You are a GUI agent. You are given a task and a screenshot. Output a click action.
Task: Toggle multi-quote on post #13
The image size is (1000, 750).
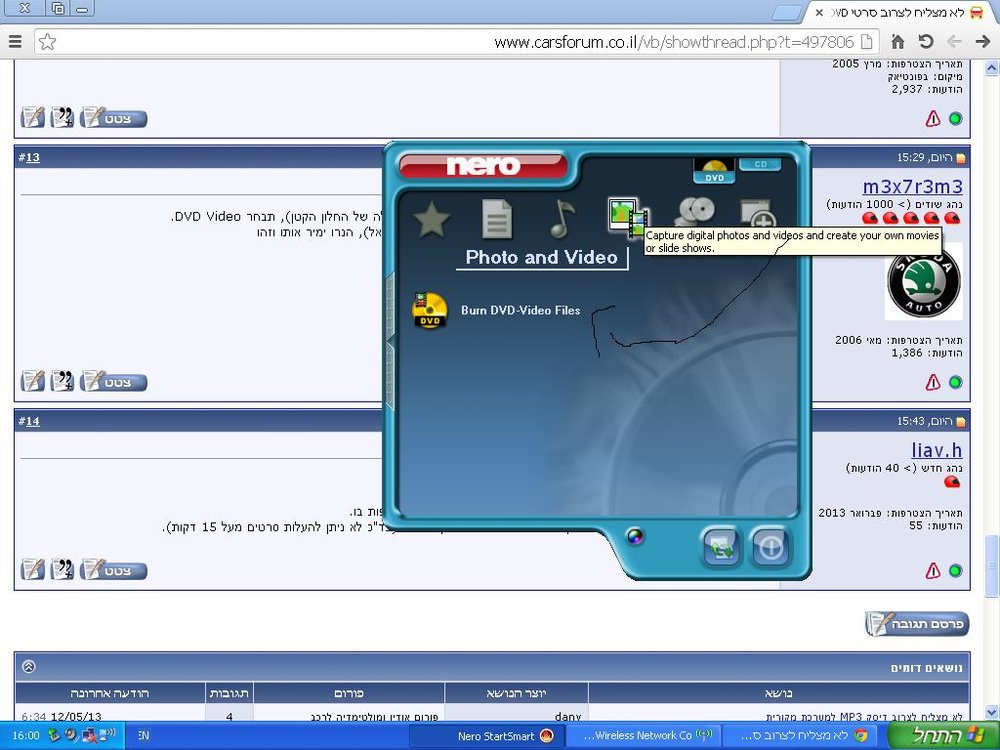point(62,381)
